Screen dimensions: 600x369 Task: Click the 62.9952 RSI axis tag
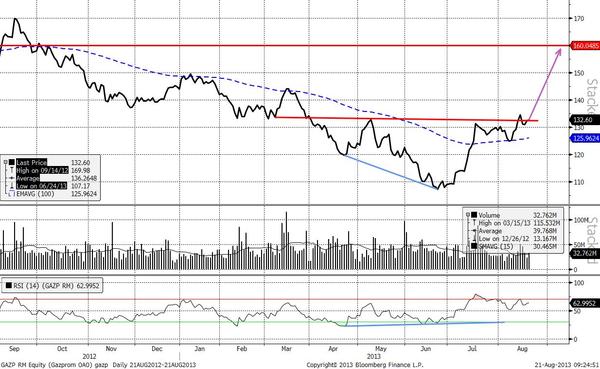(x=584, y=303)
